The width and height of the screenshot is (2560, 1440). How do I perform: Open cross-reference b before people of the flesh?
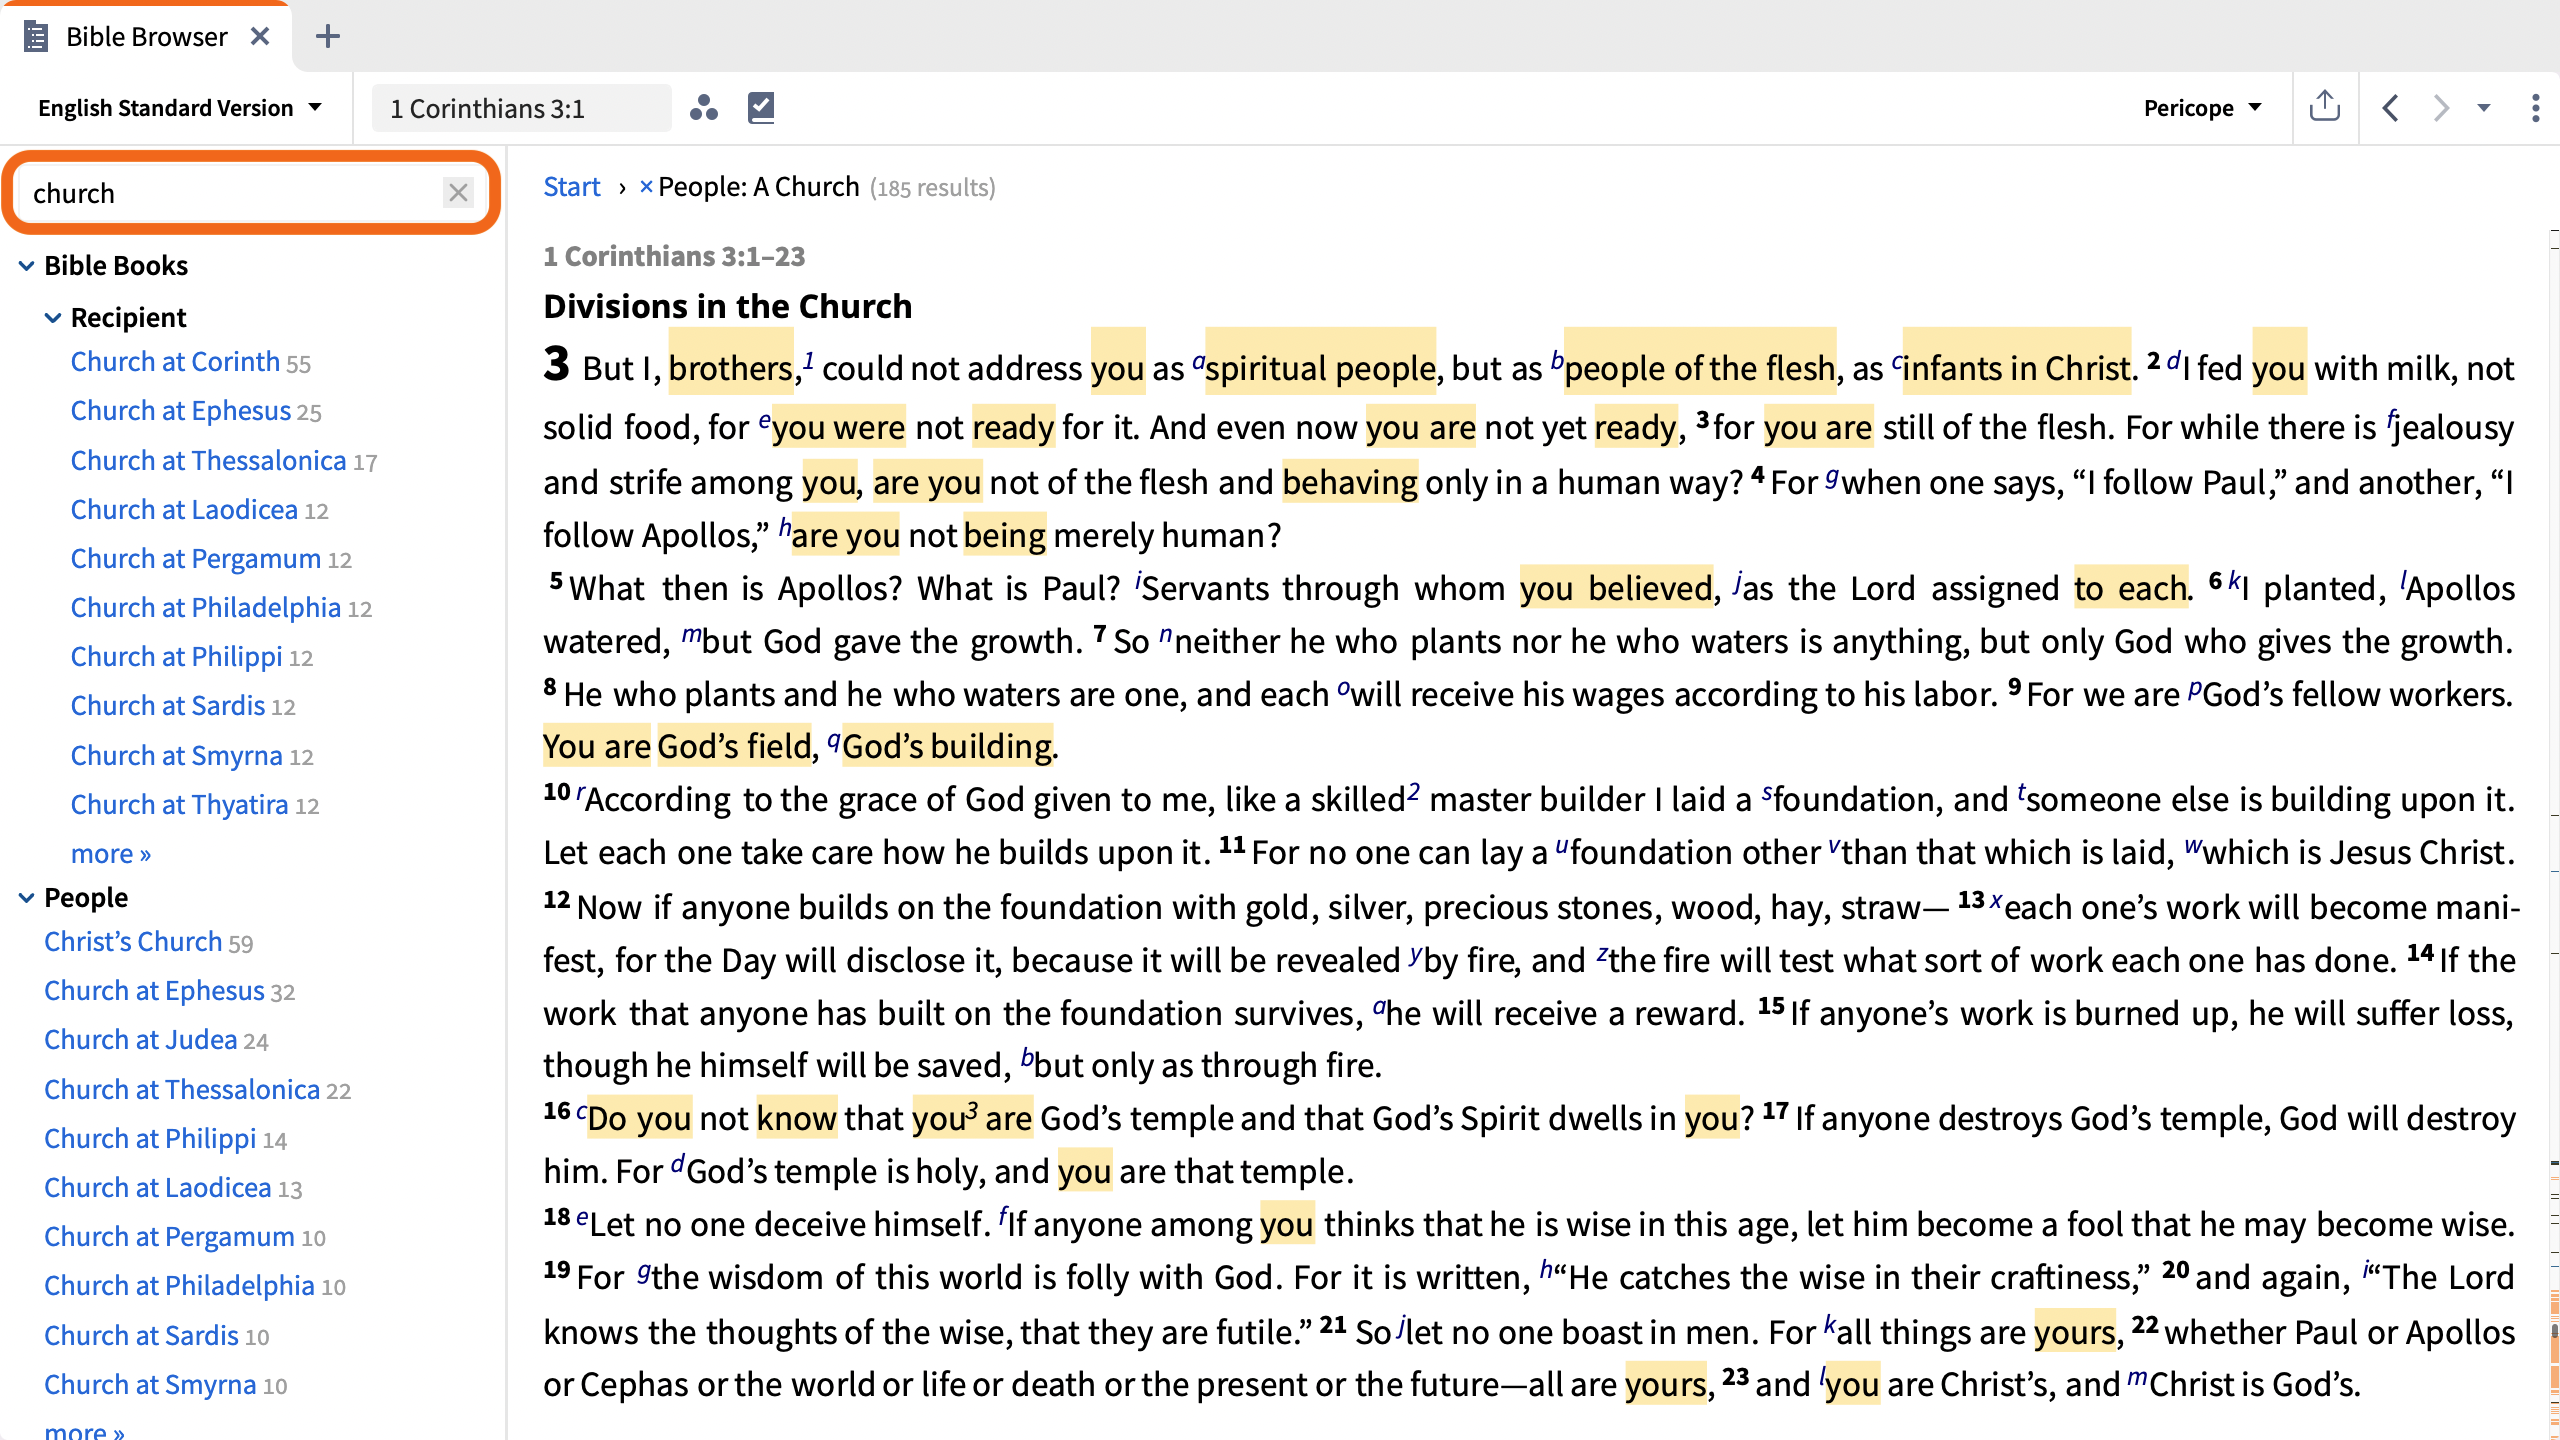click(x=1557, y=360)
